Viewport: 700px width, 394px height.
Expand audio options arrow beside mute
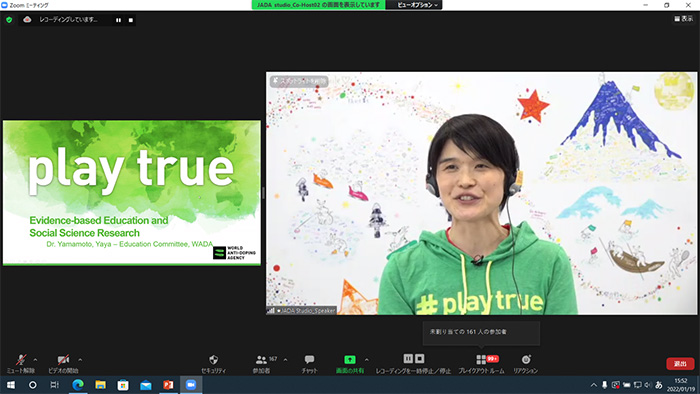[x=35, y=359]
